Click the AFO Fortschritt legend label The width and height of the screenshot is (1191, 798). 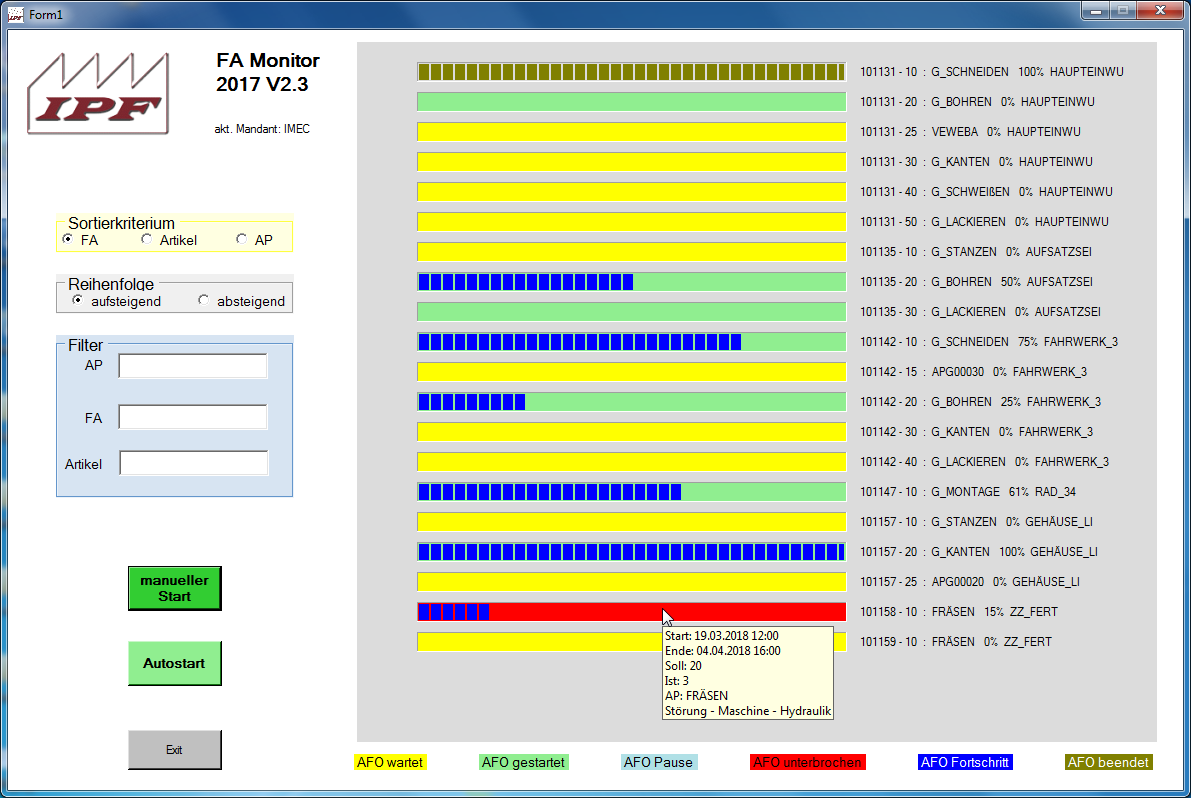tap(965, 762)
